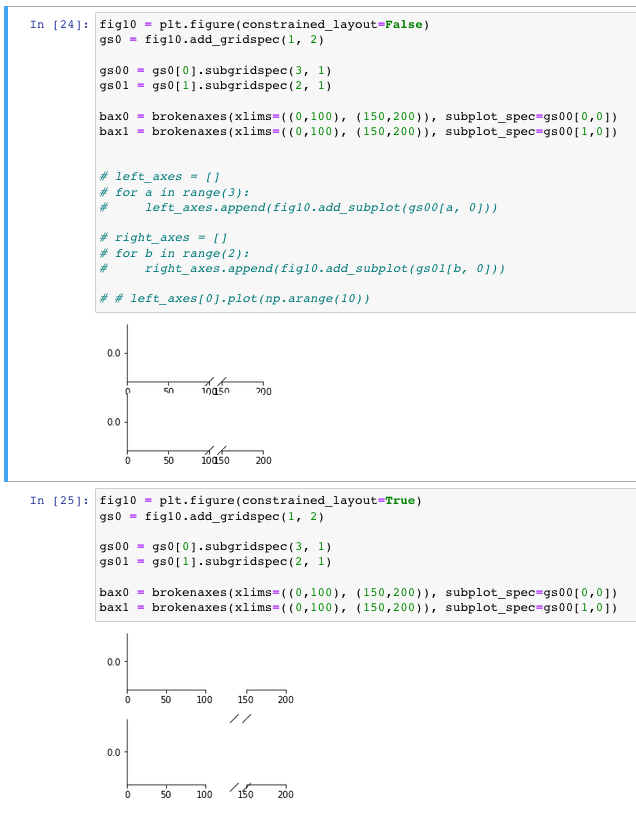The height and width of the screenshot is (818, 636).
Task: Select the upper plot in cell 24 output
Action: tap(189, 360)
